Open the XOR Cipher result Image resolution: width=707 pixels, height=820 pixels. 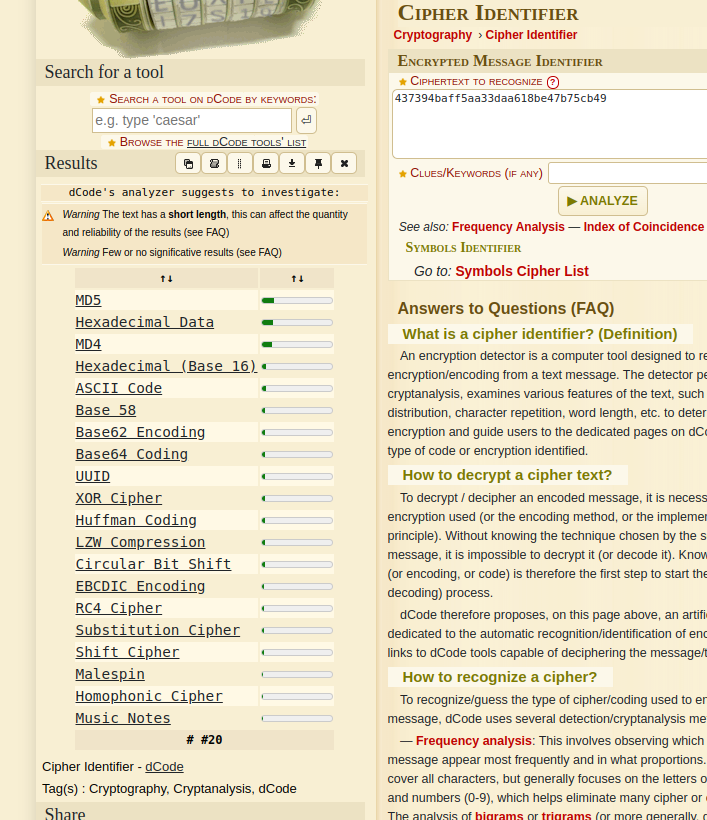119,498
